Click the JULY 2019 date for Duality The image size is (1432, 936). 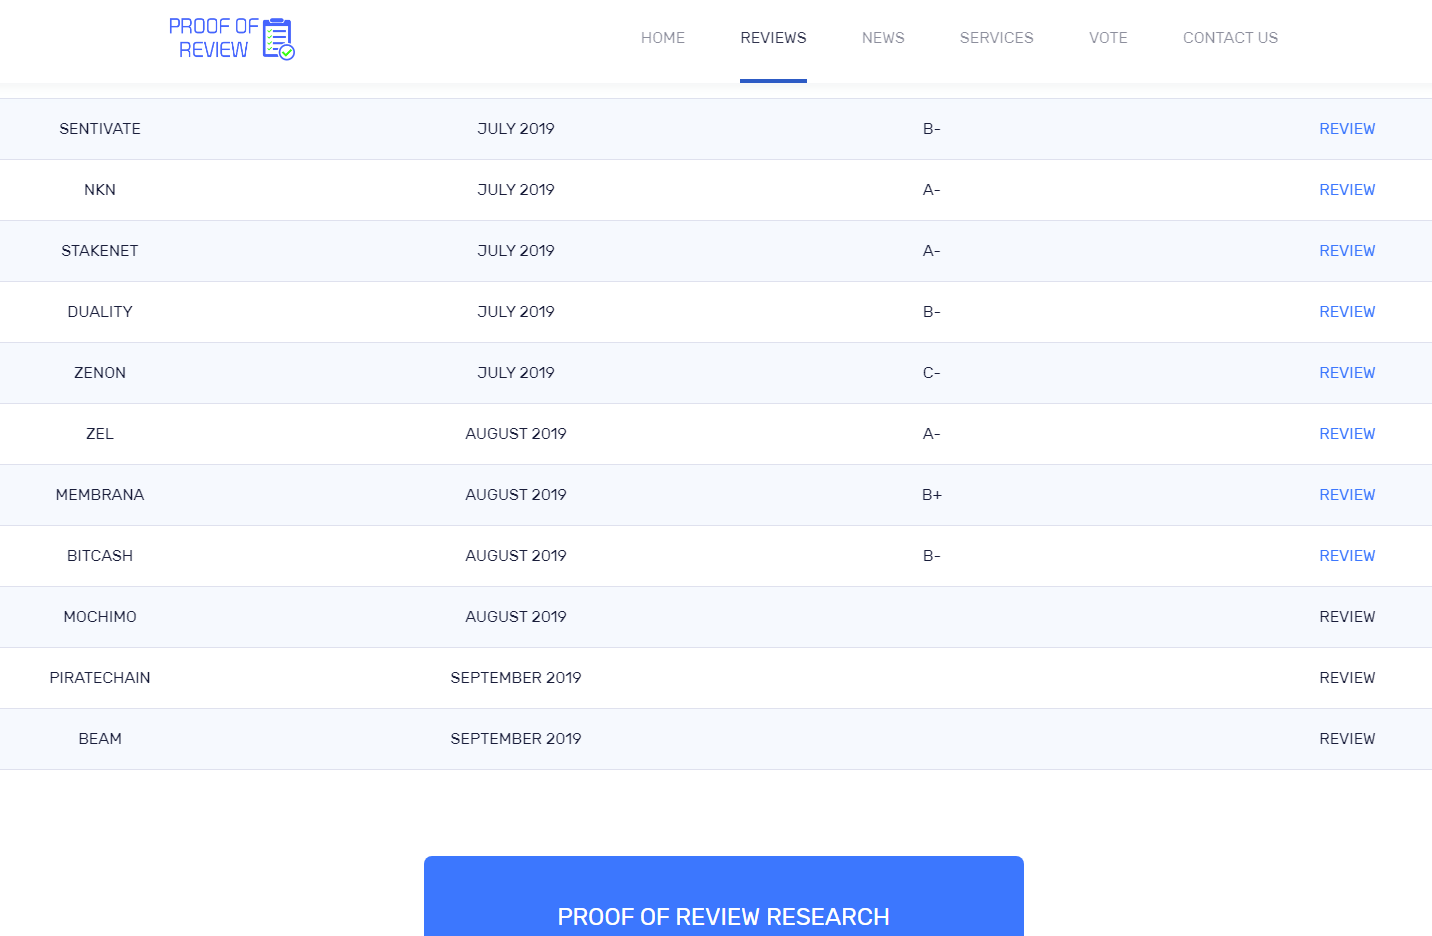[x=516, y=312]
